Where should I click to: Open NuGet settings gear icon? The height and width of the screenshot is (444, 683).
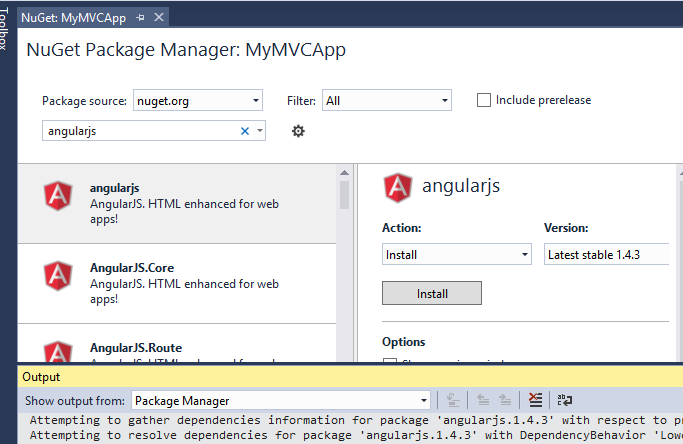297,131
